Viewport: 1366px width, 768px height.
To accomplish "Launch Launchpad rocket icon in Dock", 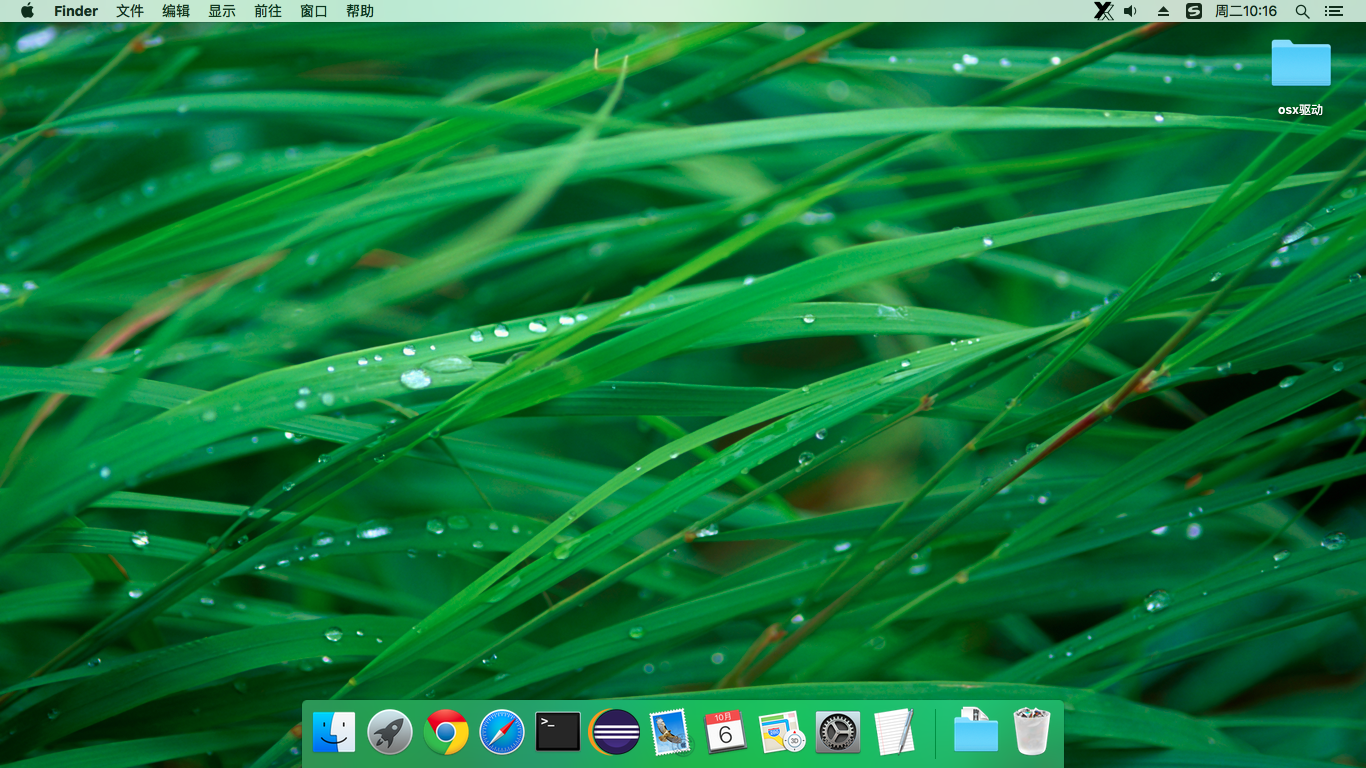I will (390, 732).
